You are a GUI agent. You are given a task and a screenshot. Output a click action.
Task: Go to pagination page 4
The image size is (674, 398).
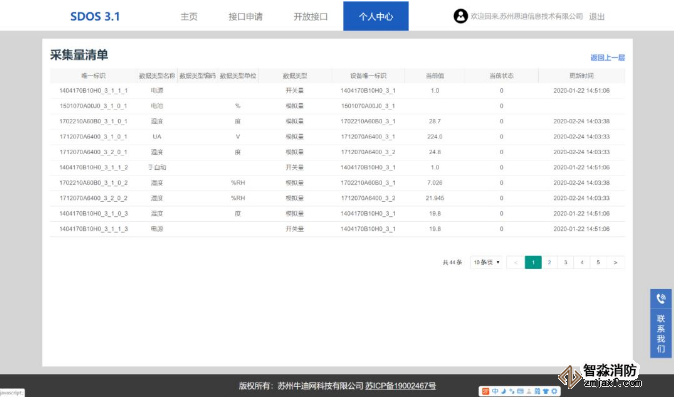pos(582,262)
